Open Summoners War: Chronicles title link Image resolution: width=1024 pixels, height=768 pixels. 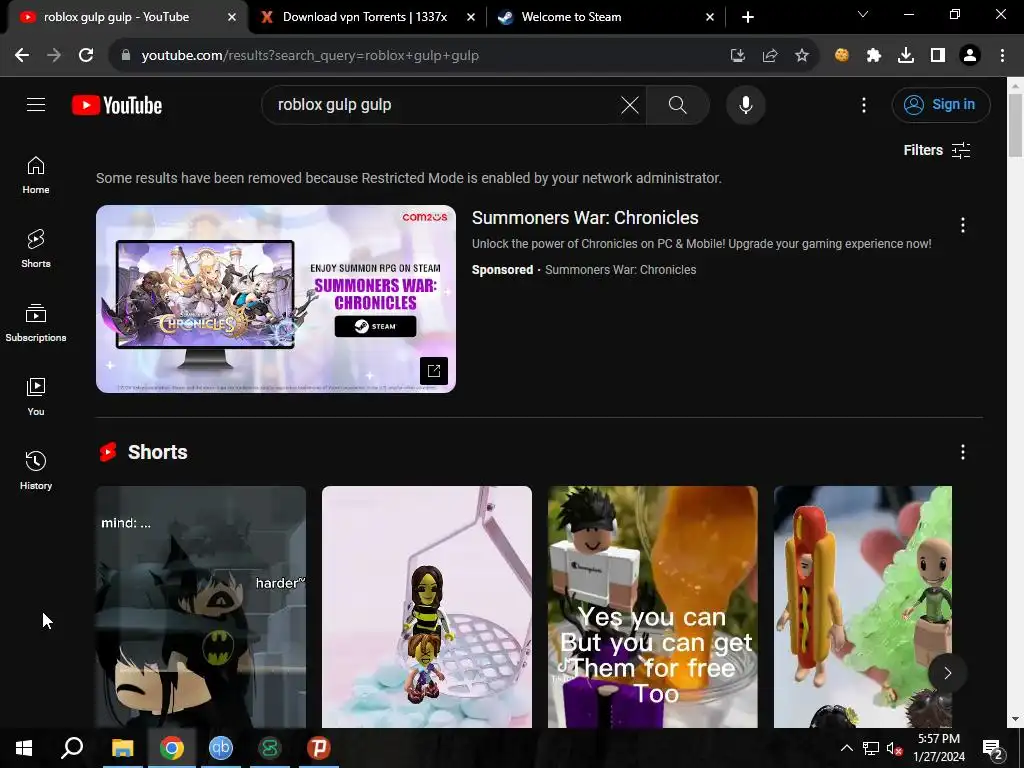(x=585, y=217)
